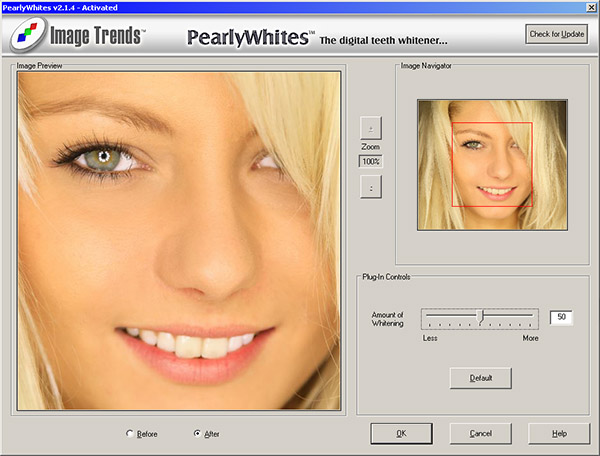Click the Image Trends logo icon
Viewport: 600px width, 456px height.
(29, 35)
